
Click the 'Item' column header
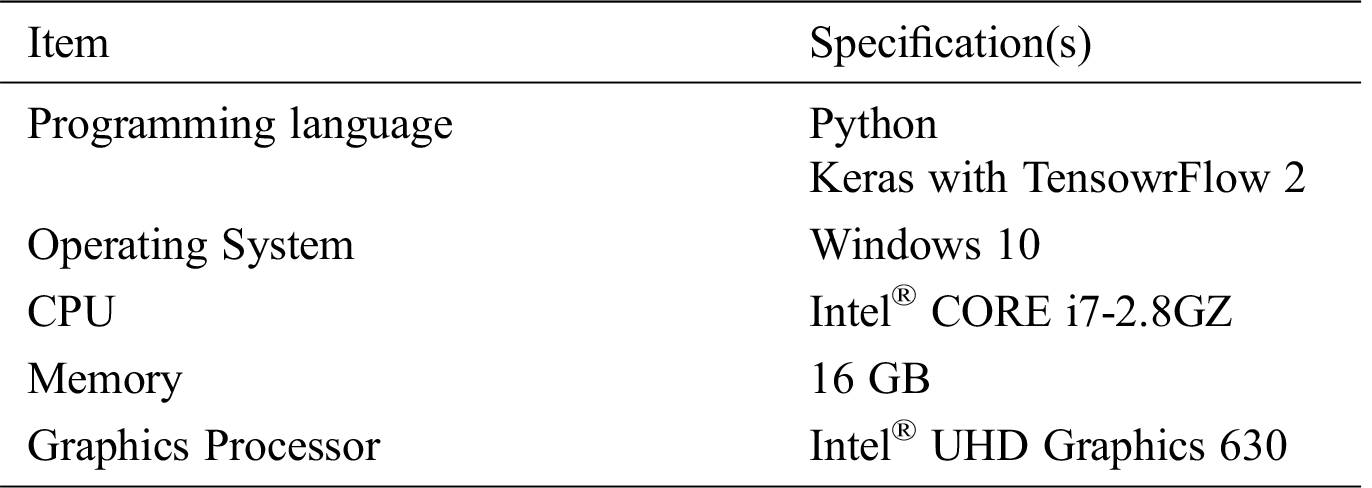tap(68, 45)
